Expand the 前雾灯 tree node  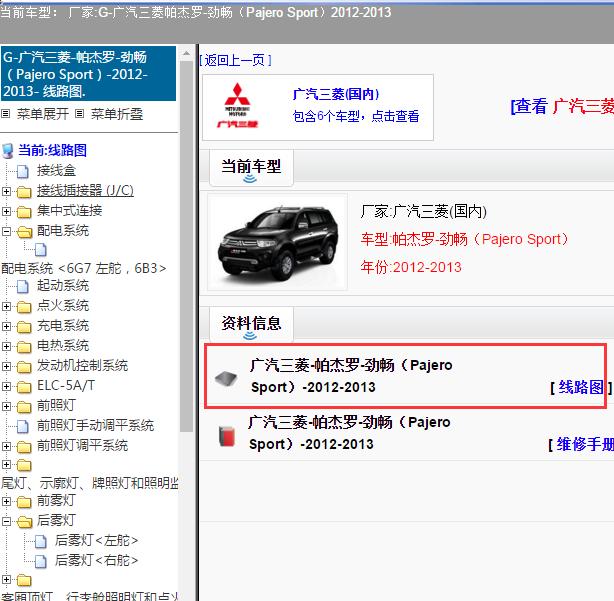coord(6,501)
